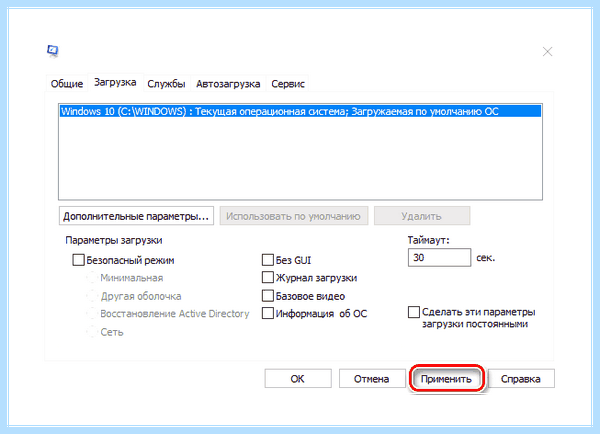
Task: Click the msconfig window icon in title bar
Action: [53, 51]
